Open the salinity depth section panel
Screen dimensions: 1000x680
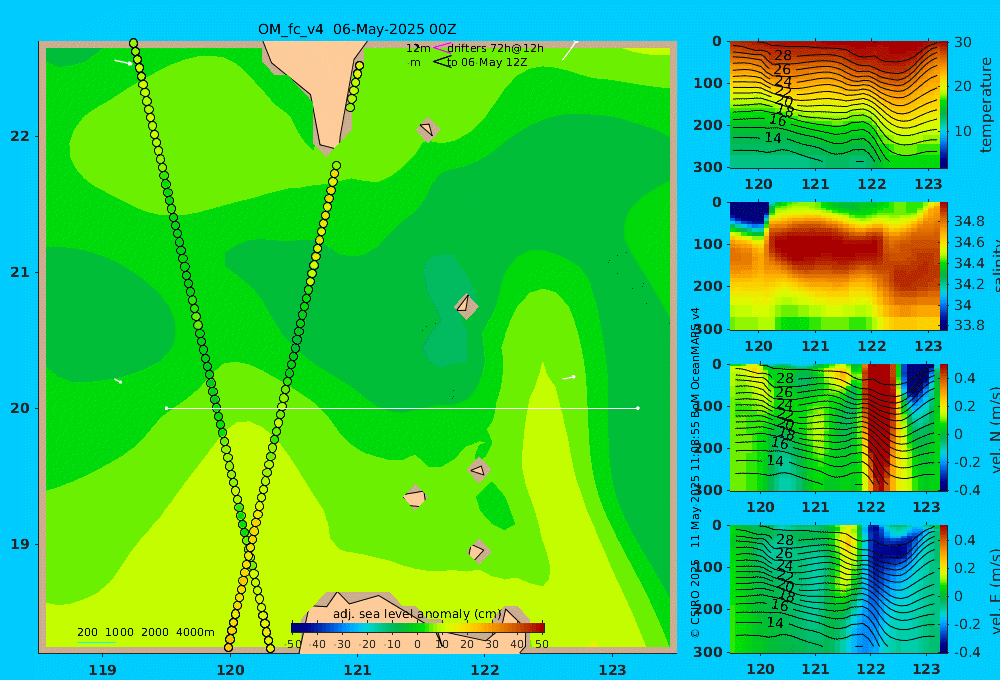[x=834, y=266]
